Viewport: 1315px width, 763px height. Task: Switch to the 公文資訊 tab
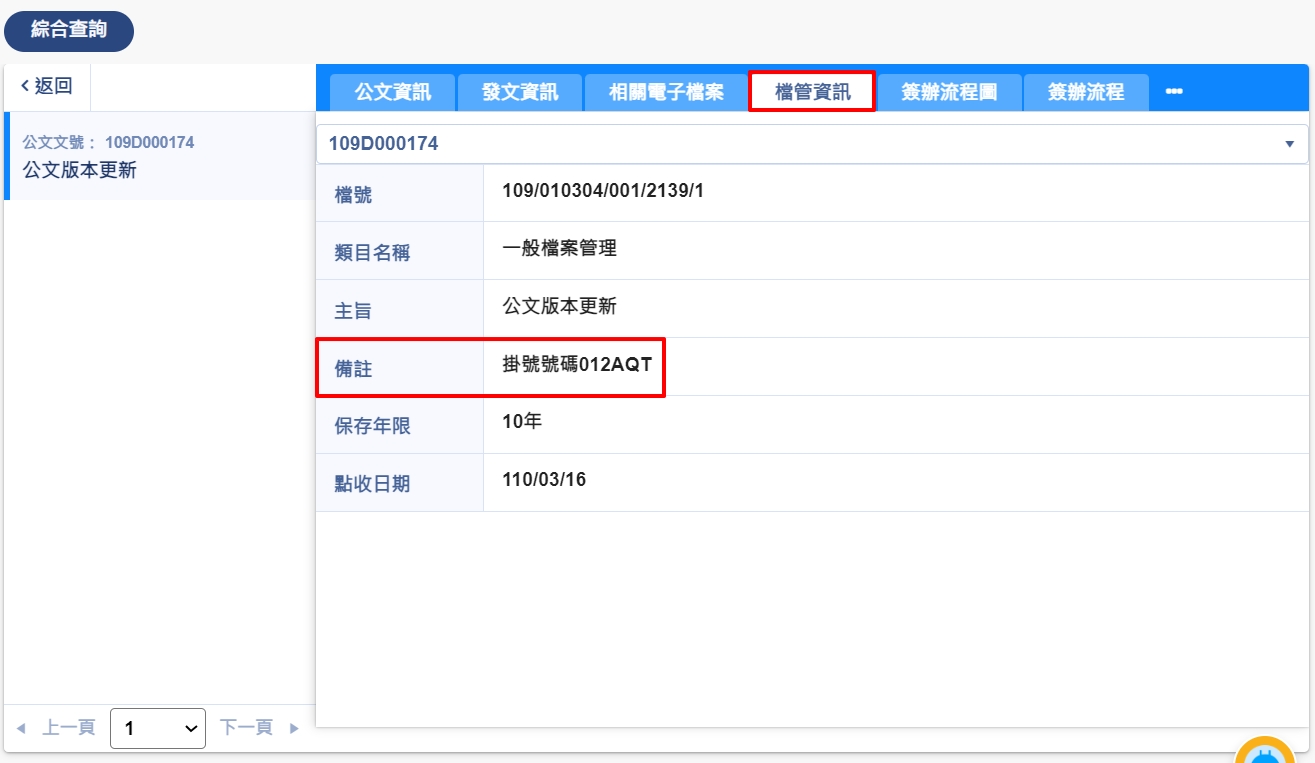(x=393, y=93)
